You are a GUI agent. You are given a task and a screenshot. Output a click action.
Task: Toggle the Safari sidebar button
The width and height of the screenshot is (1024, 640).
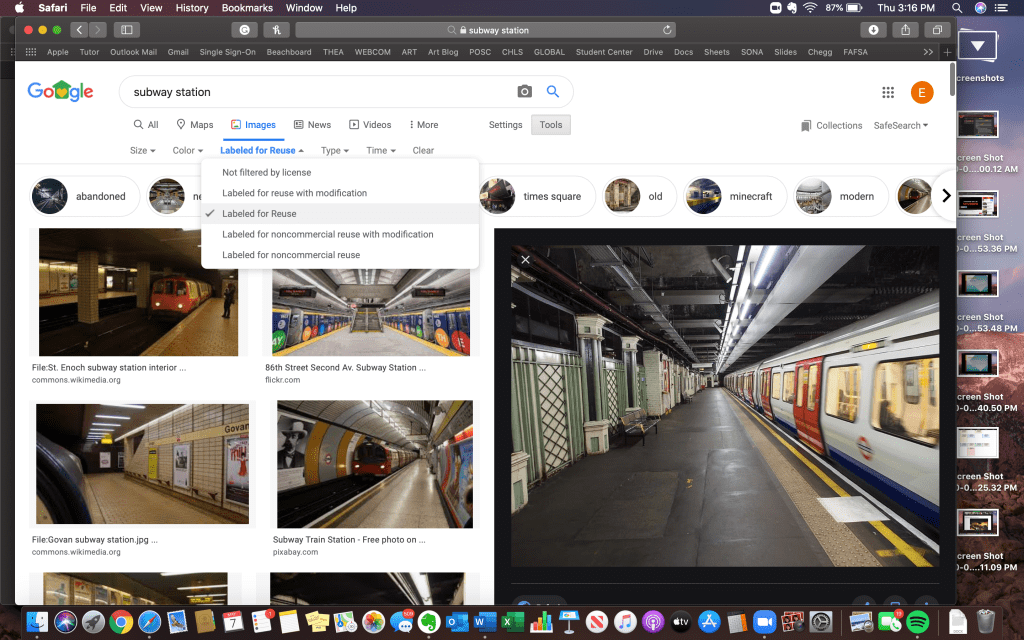tap(127, 30)
